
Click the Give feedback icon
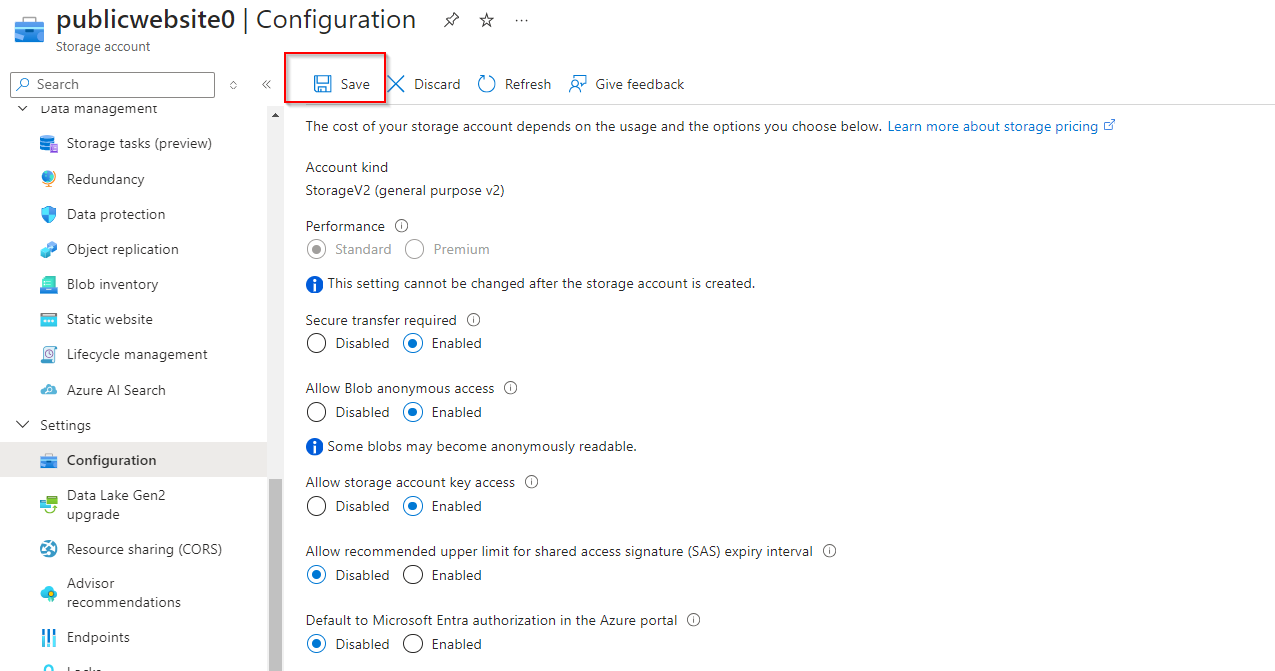[x=577, y=84]
